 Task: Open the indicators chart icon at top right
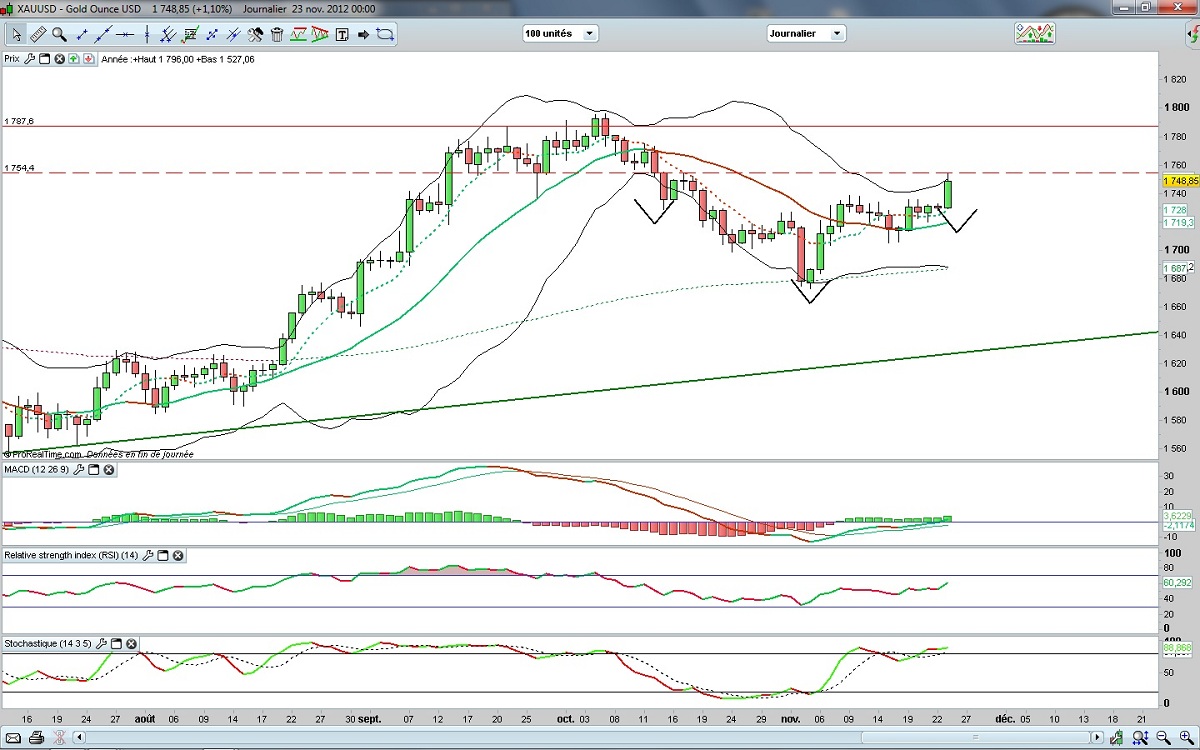coord(1034,33)
